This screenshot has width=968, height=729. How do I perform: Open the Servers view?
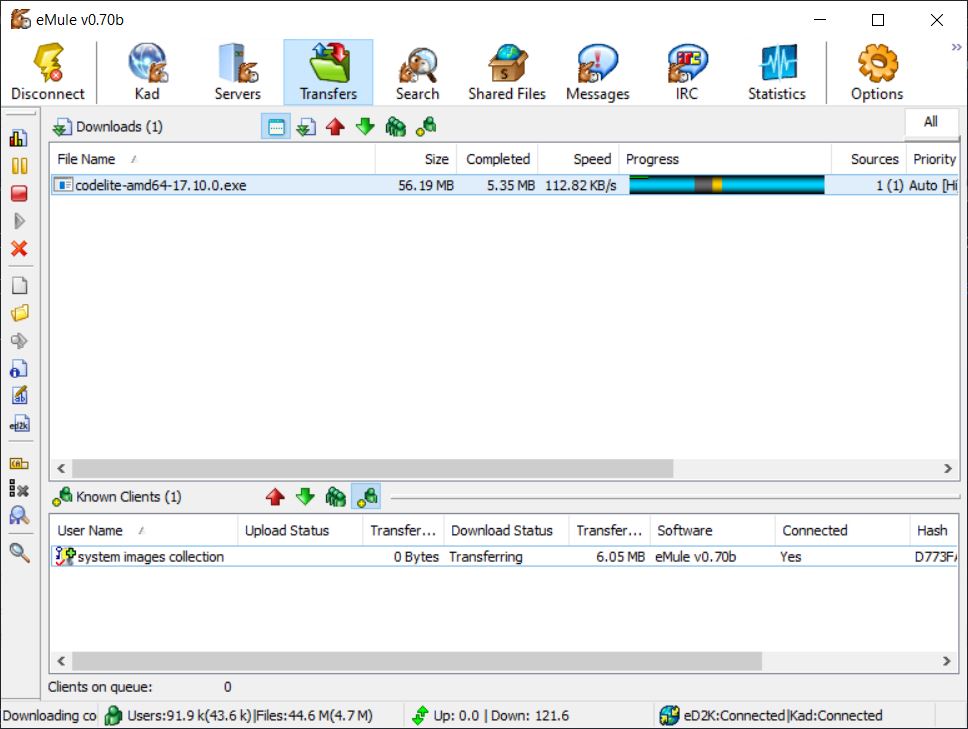point(237,73)
